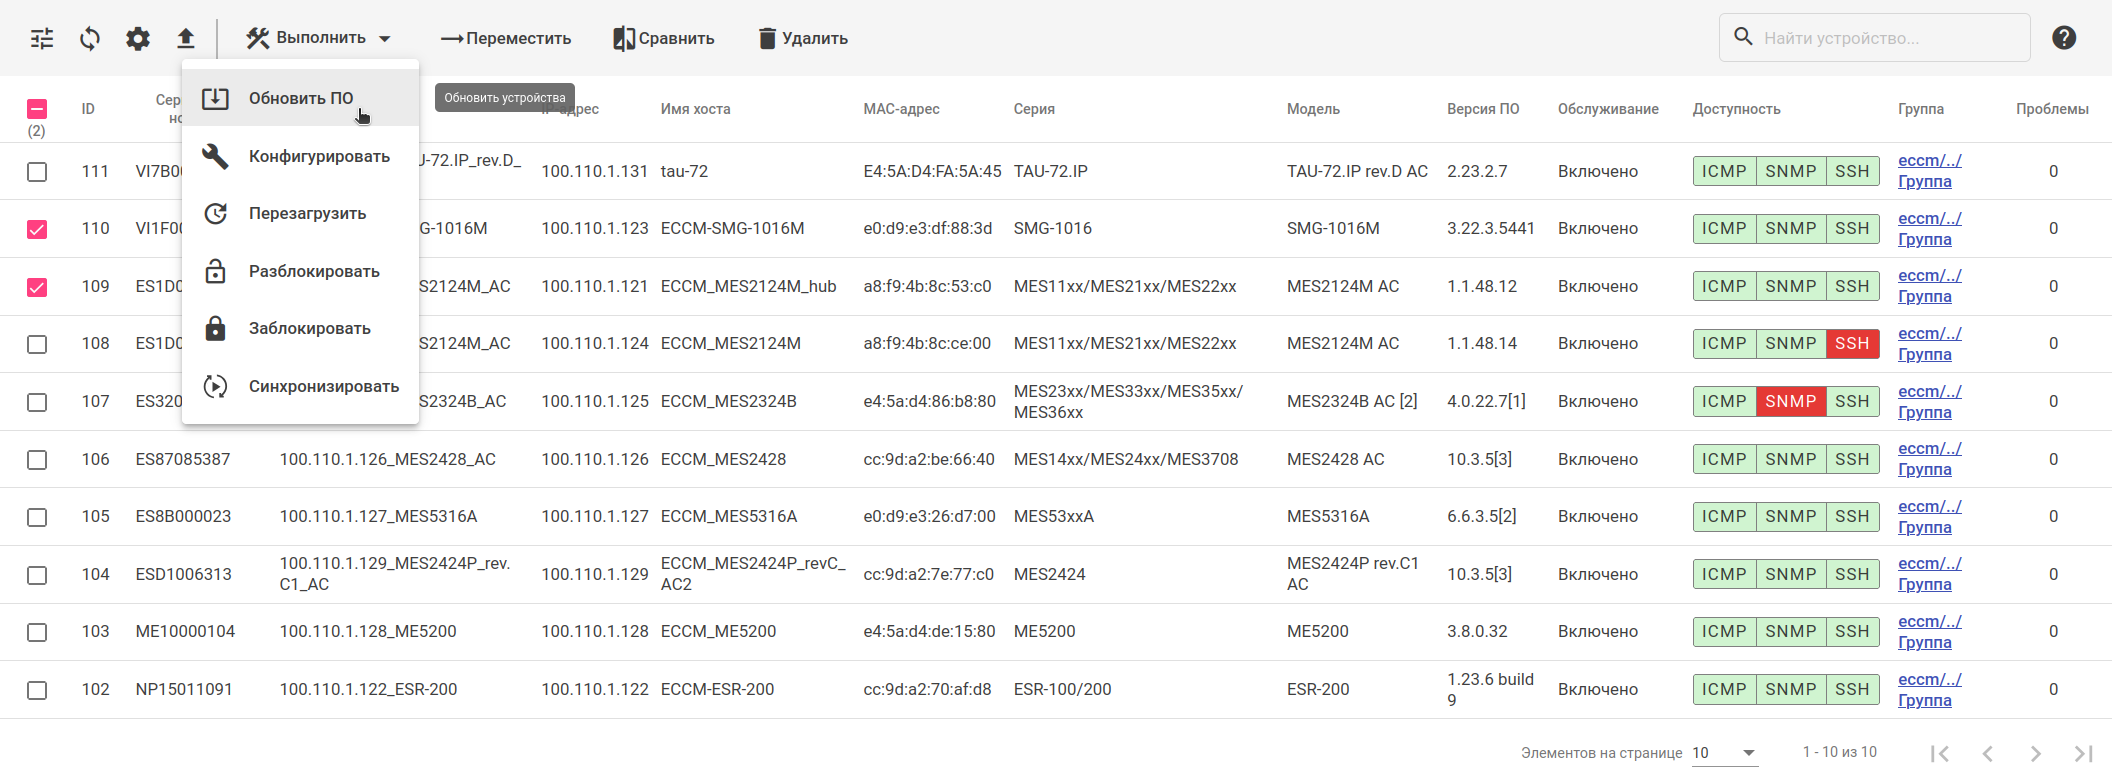This screenshot has width=2112, height=780.
Task: Open the items per page dropdown
Action: tap(1724, 753)
